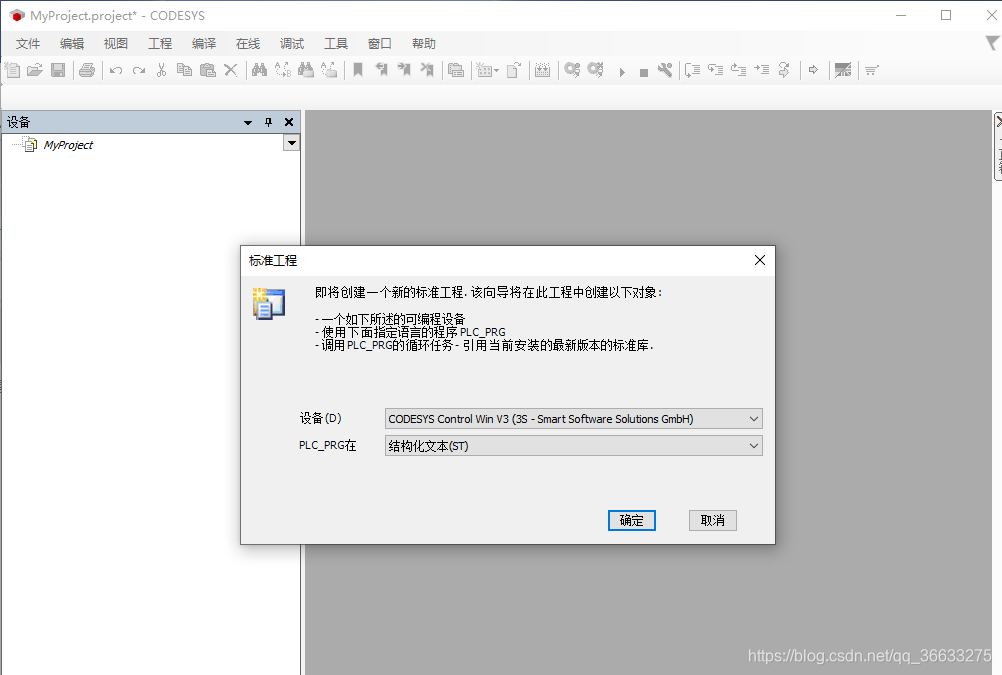Click the properties window icon in toolbar
This screenshot has height=675, width=1002.
[456, 70]
